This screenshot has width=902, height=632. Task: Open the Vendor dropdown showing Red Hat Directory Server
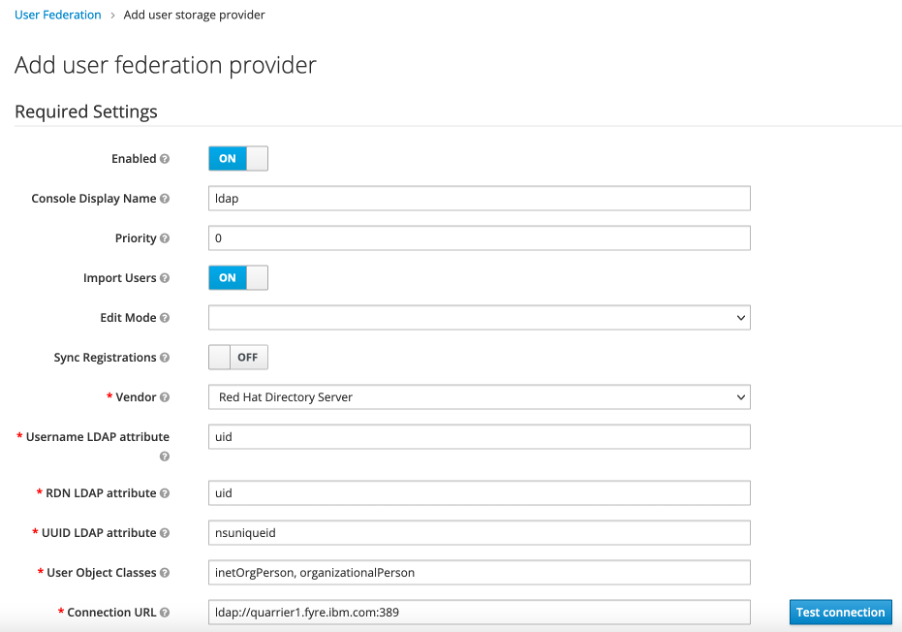479,397
